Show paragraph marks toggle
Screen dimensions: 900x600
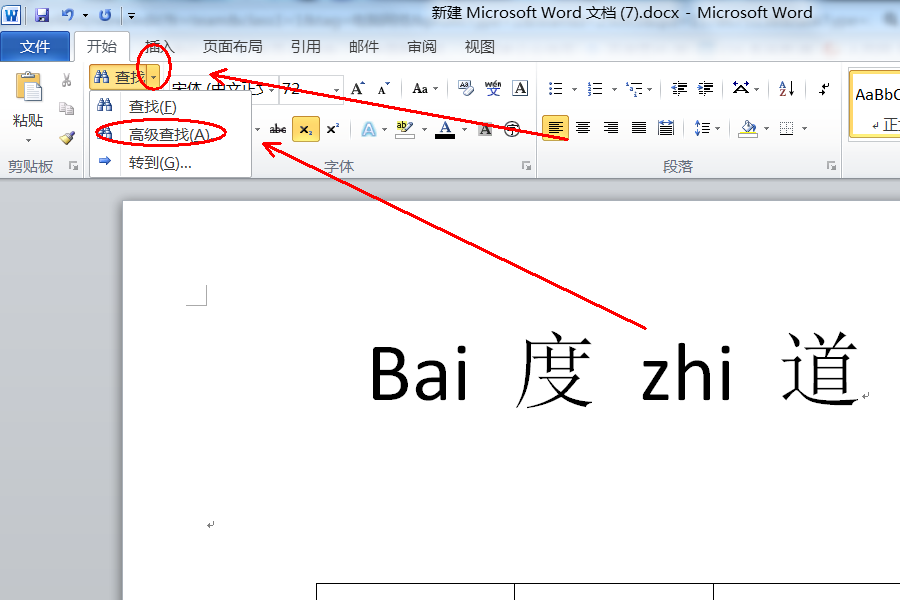point(824,88)
